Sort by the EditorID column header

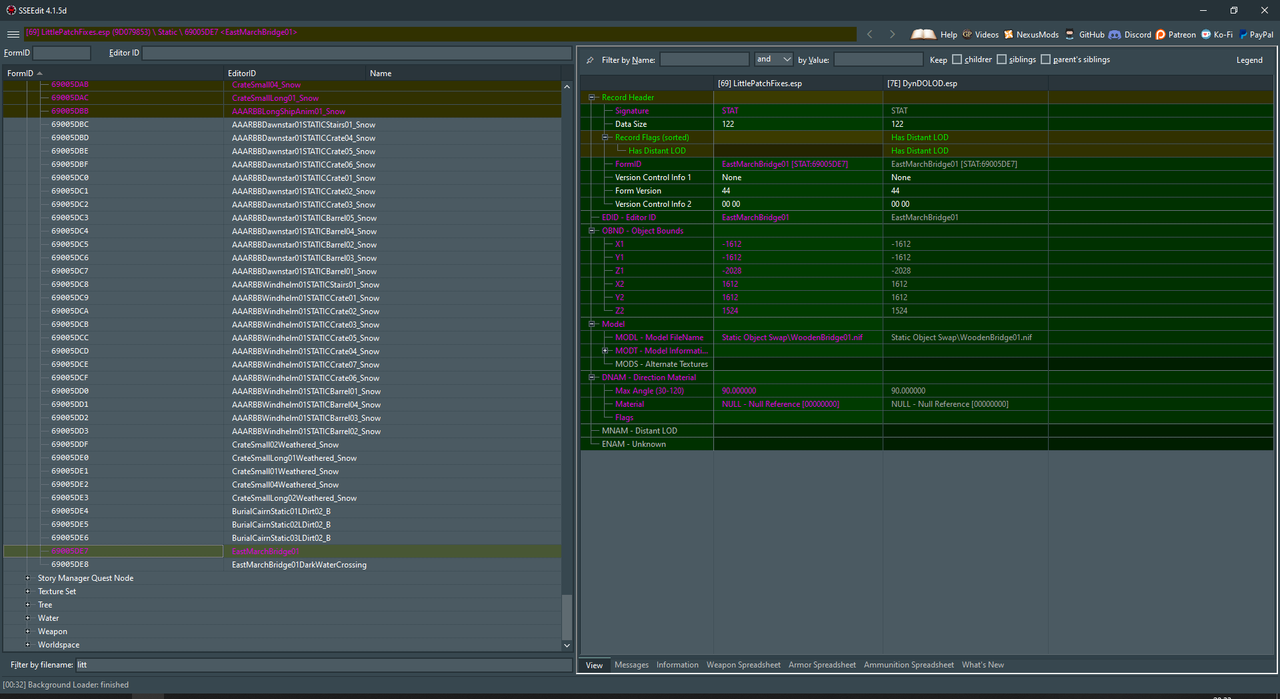[296, 73]
